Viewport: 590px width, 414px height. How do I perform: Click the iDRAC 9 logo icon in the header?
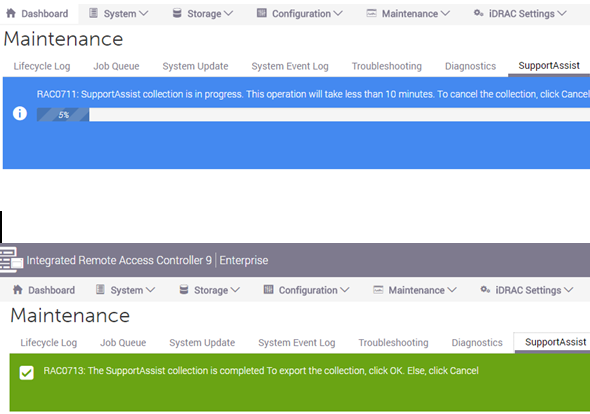(x=11, y=260)
